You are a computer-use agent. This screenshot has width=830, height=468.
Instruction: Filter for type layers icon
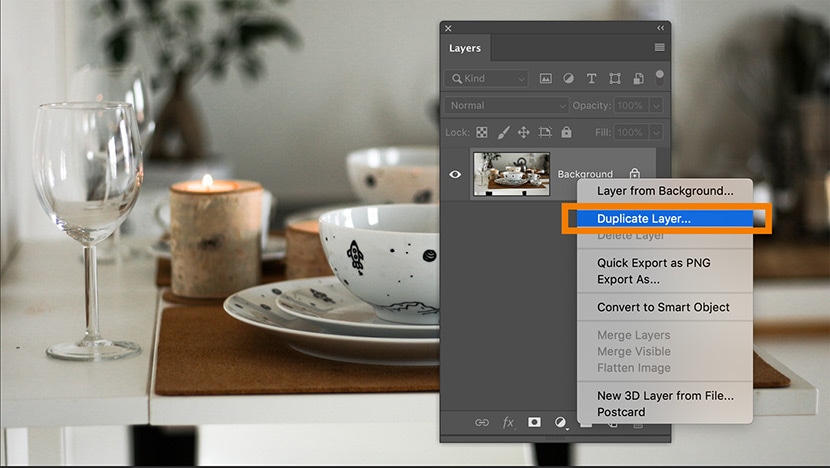591,78
